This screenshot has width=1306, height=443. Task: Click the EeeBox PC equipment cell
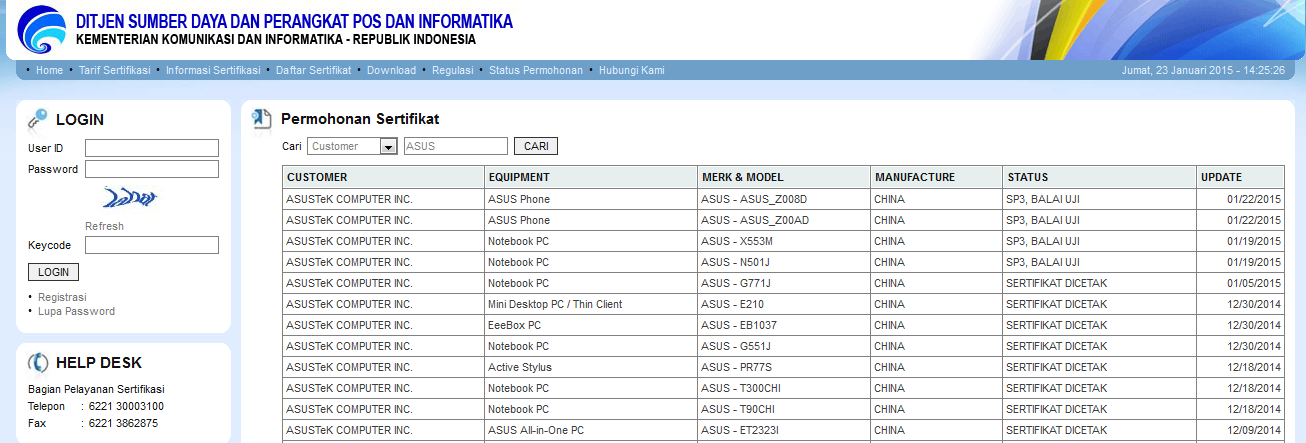coord(591,325)
